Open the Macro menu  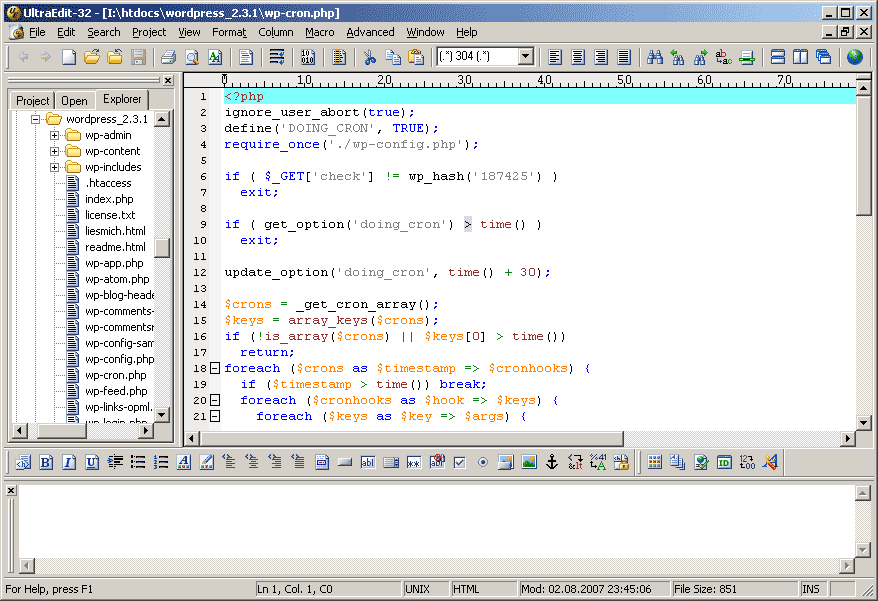pos(320,32)
